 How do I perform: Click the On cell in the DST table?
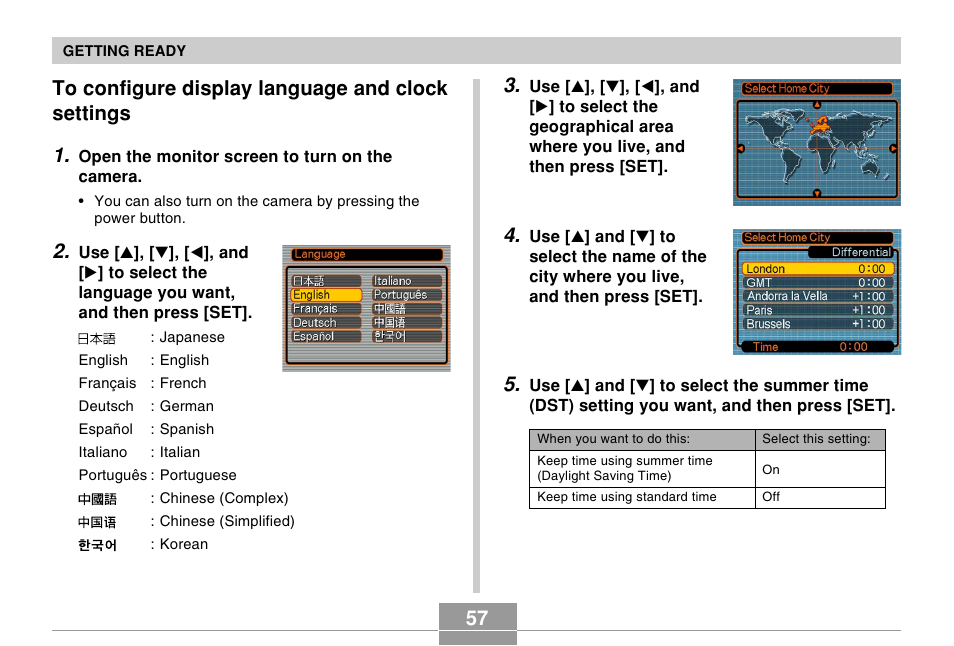pyautogui.click(x=820, y=469)
